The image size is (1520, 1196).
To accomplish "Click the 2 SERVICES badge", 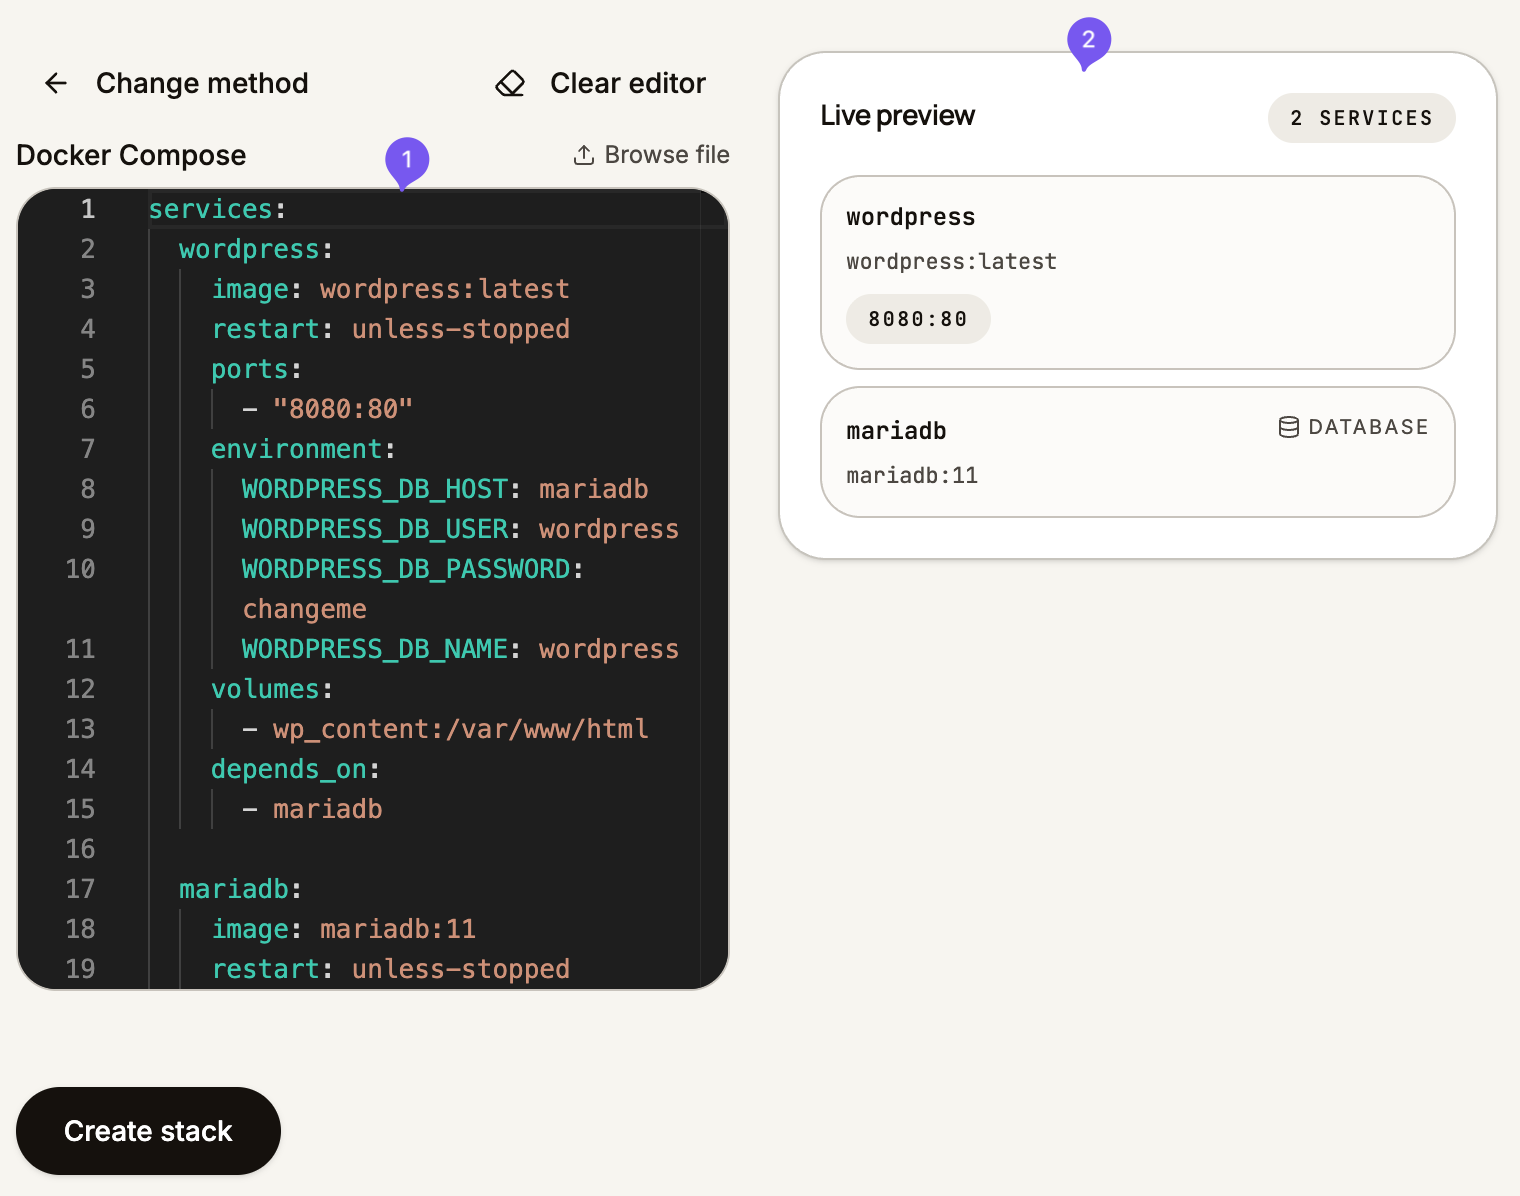I will (1361, 118).
